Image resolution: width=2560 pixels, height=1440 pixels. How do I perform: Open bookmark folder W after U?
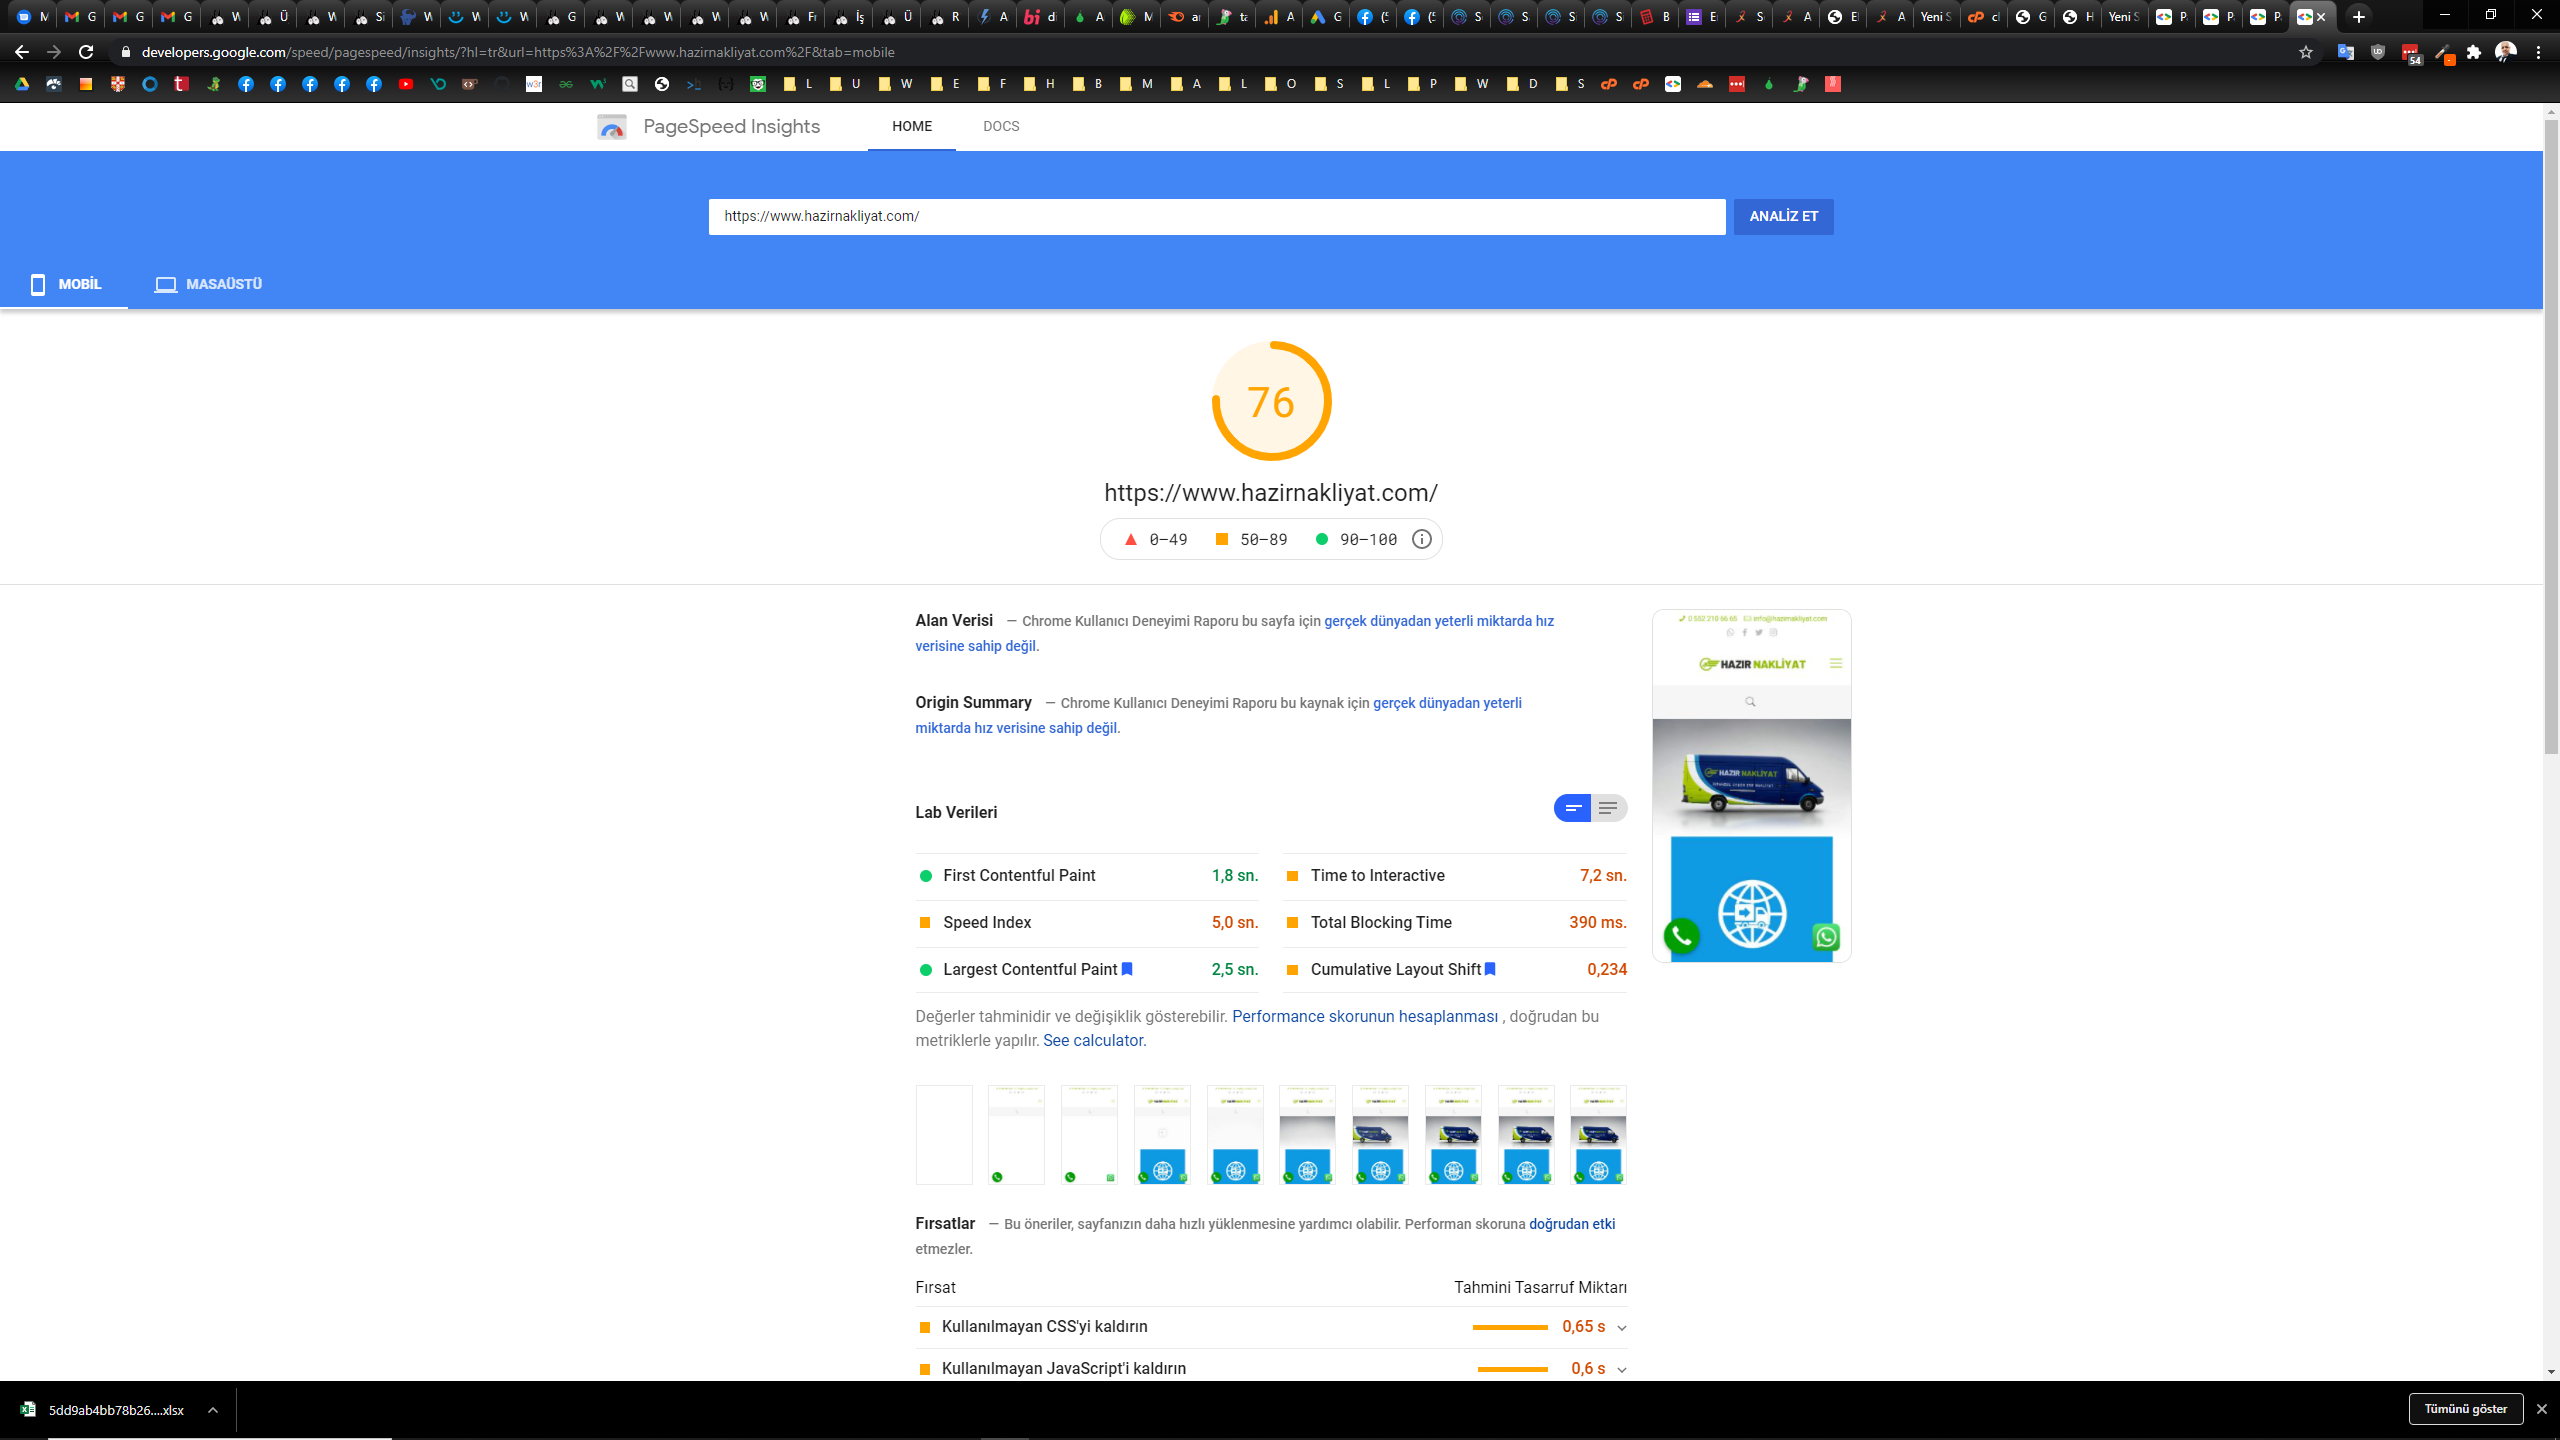tap(896, 84)
